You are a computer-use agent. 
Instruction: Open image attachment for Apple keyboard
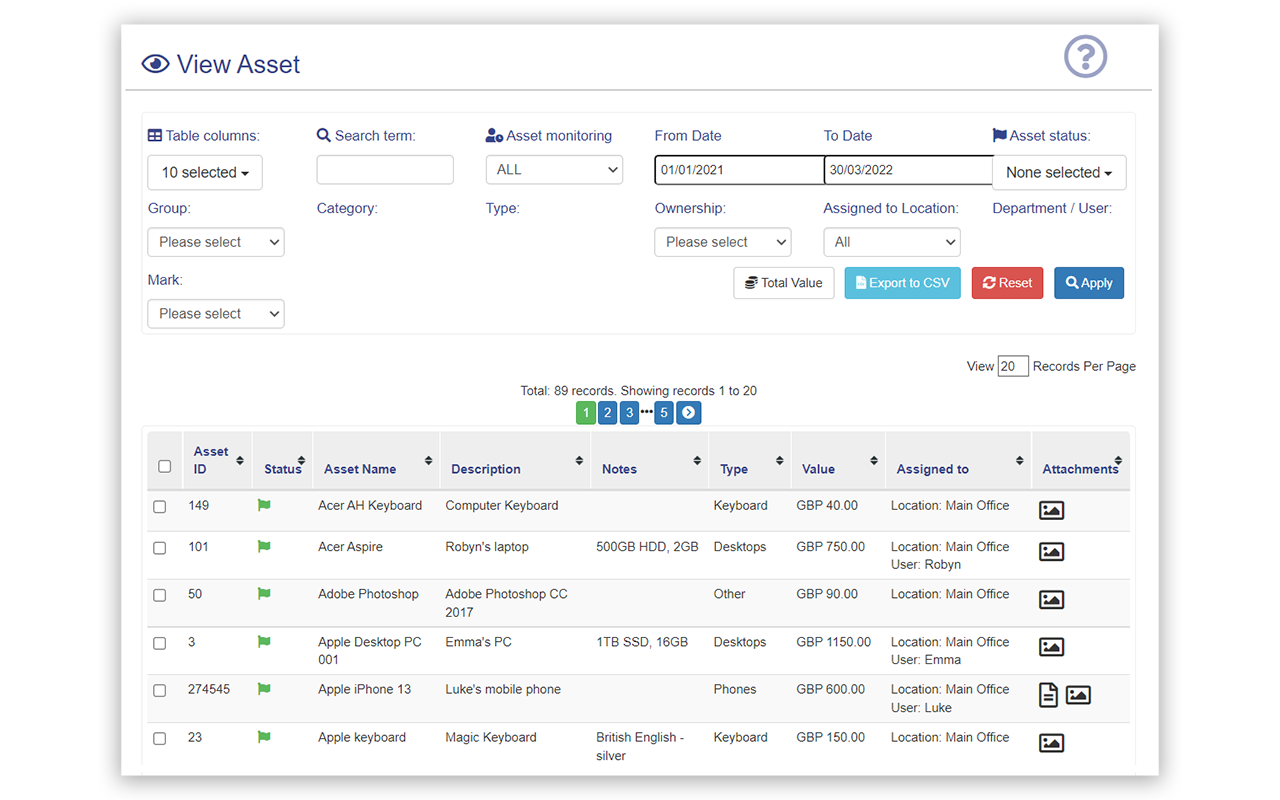coord(1051,743)
